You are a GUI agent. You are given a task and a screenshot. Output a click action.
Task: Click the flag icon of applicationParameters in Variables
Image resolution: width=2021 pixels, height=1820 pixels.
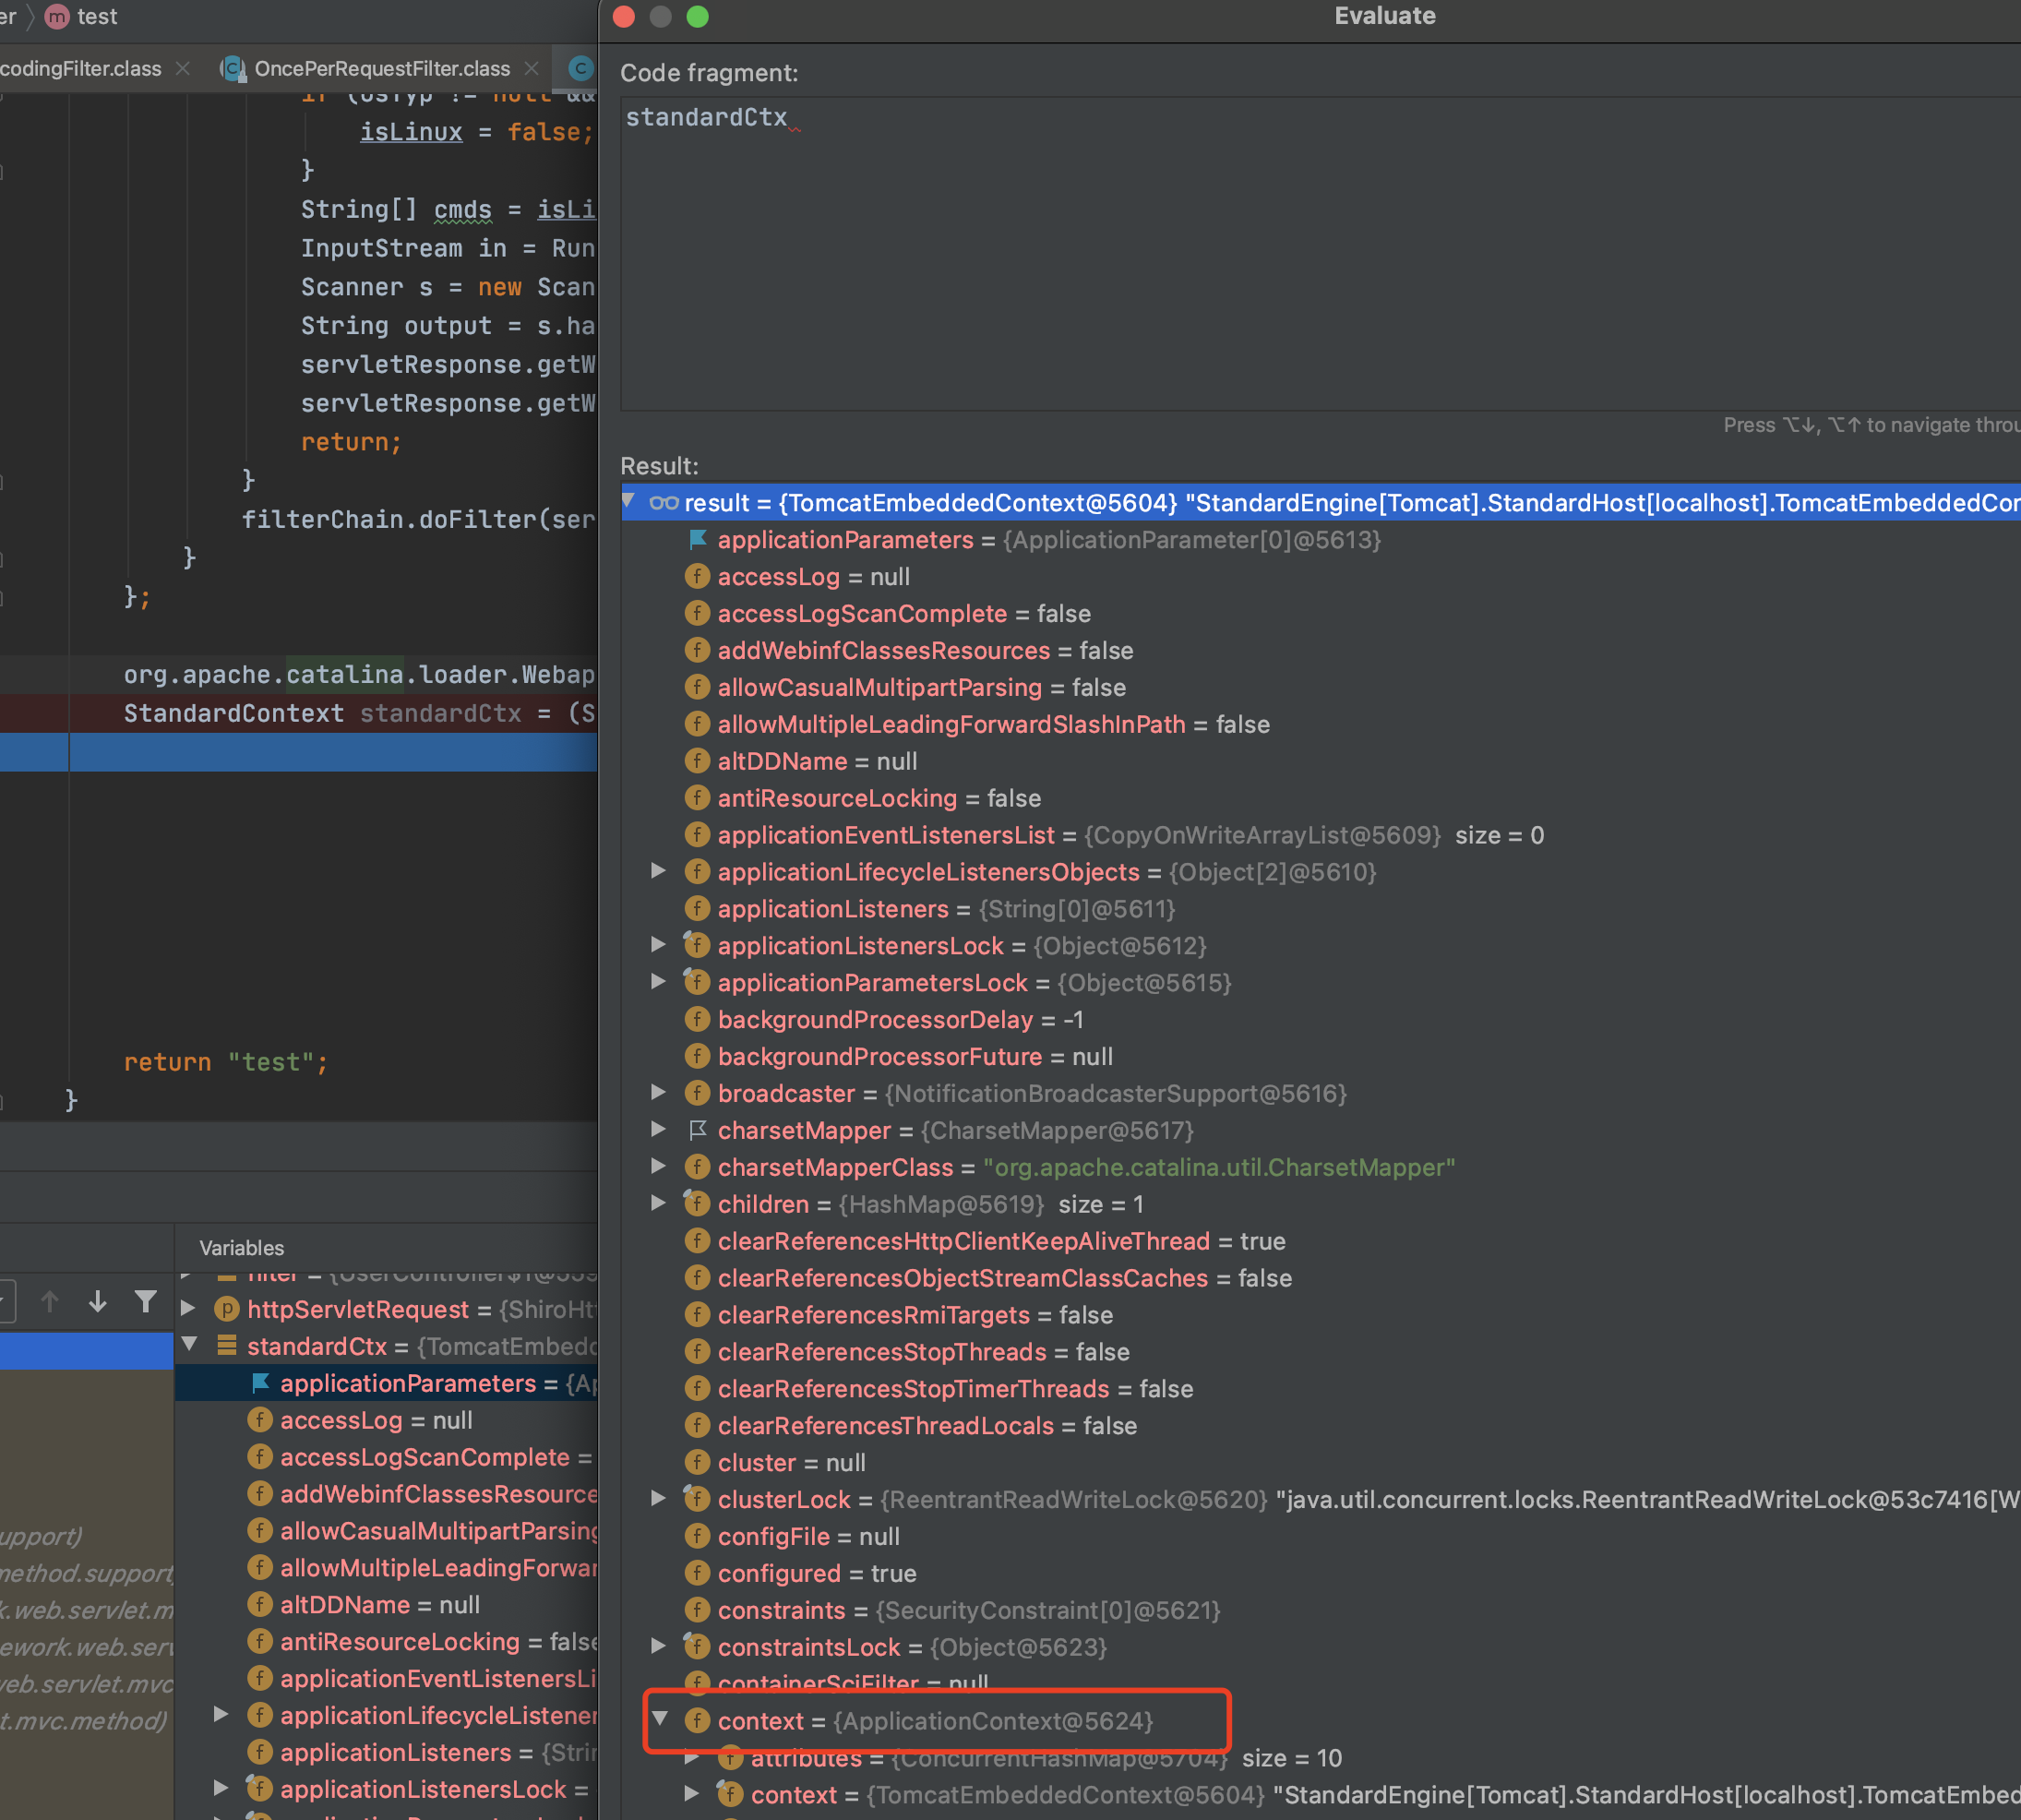pyautogui.click(x=260, y=1383)
